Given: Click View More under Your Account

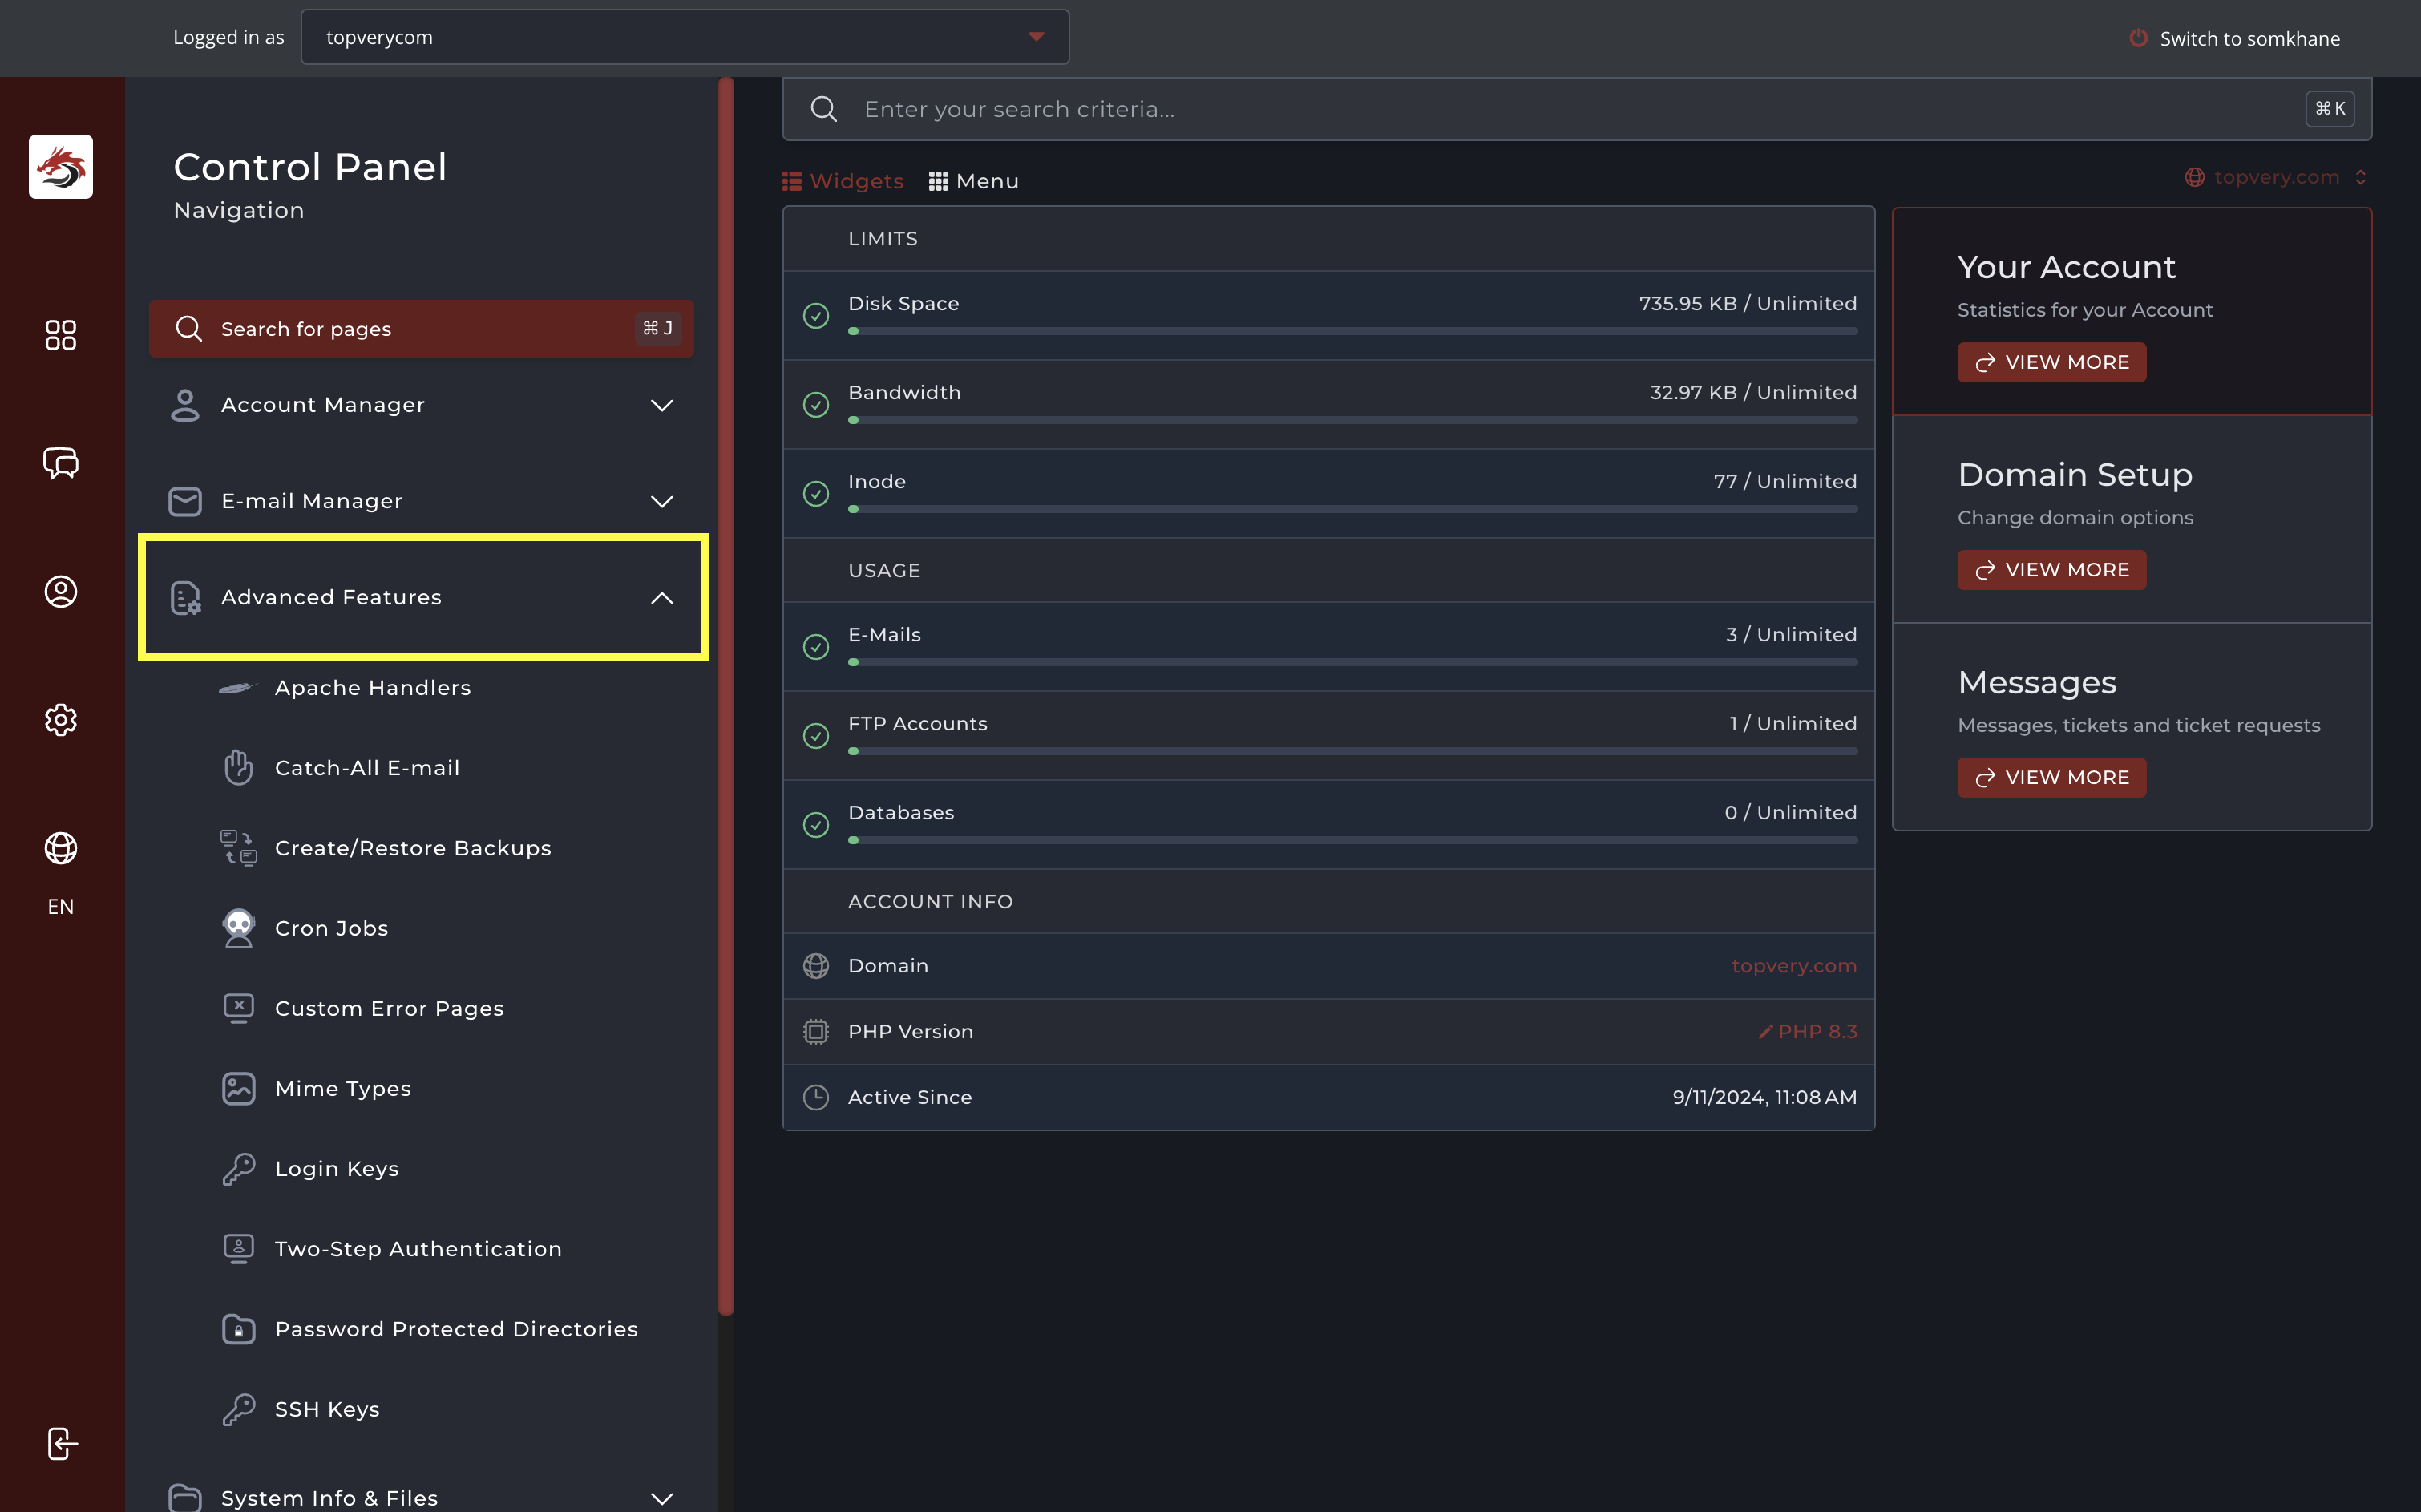Looking at the screenshot, I should point(2051,362).
